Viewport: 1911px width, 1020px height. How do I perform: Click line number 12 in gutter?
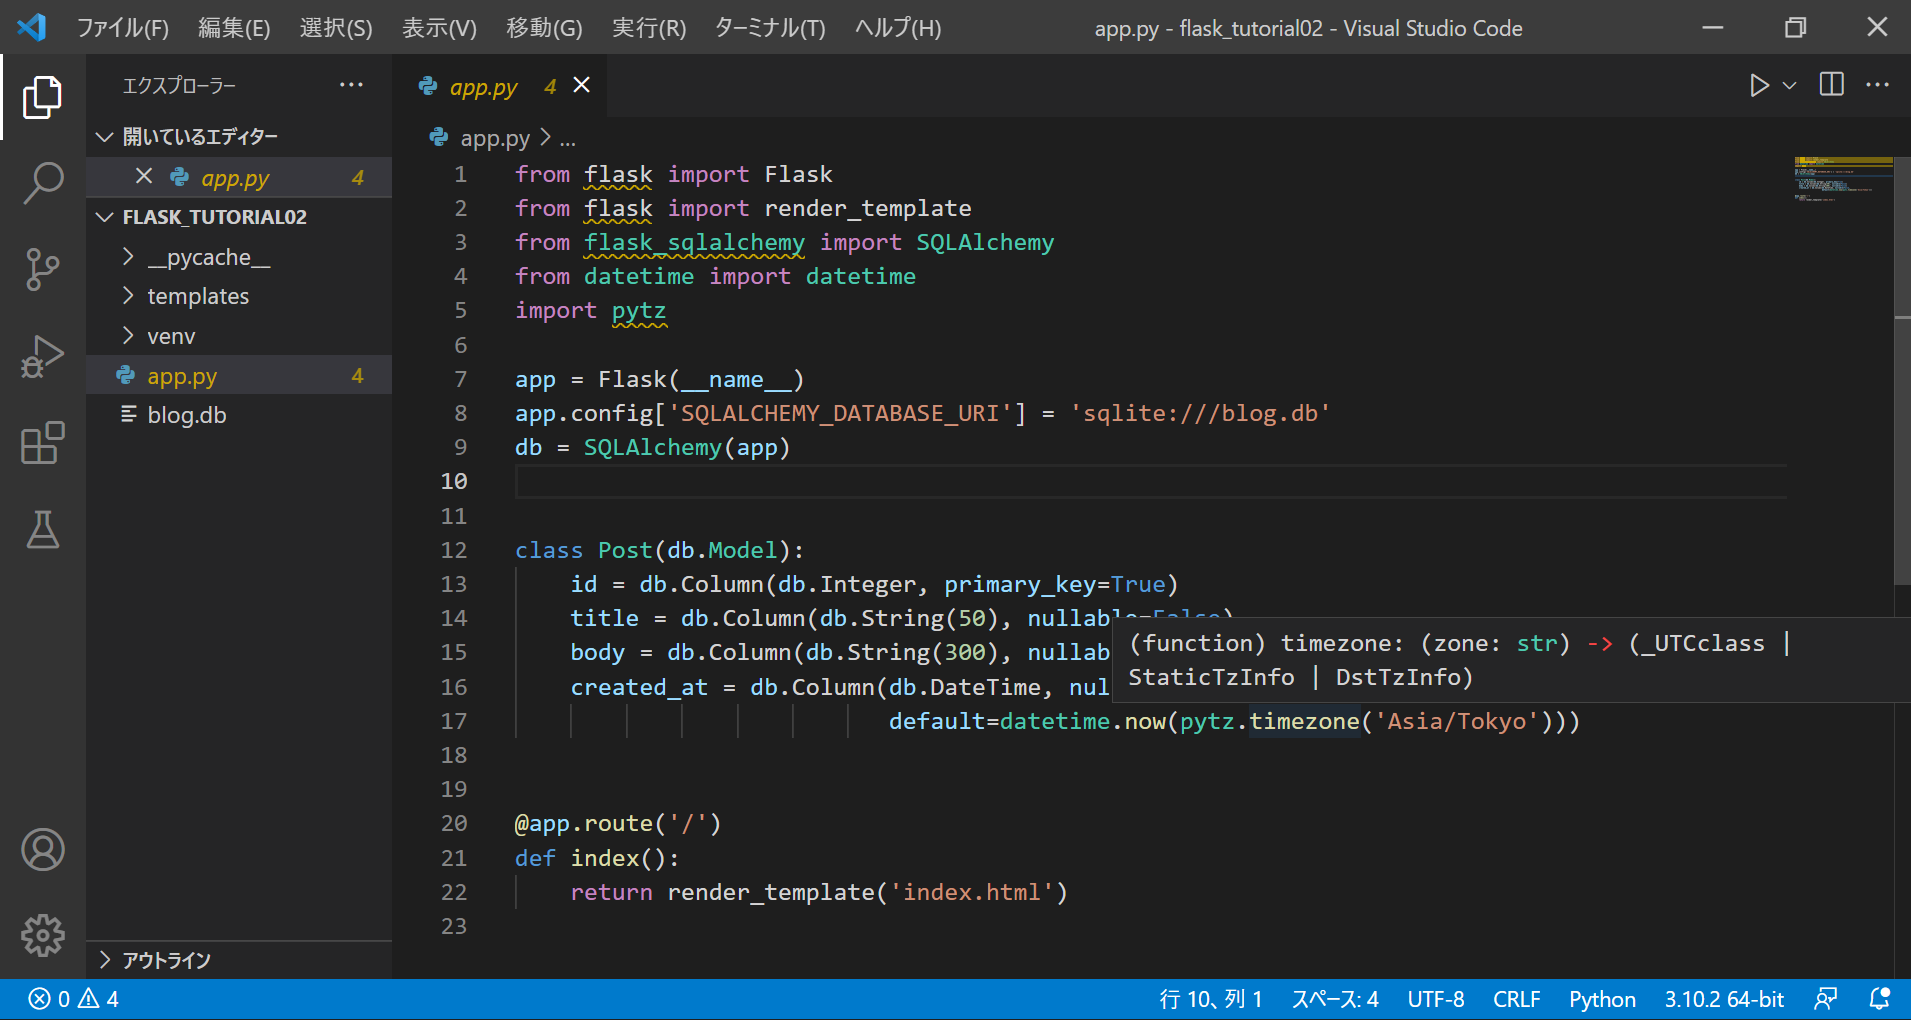point(454,550)
